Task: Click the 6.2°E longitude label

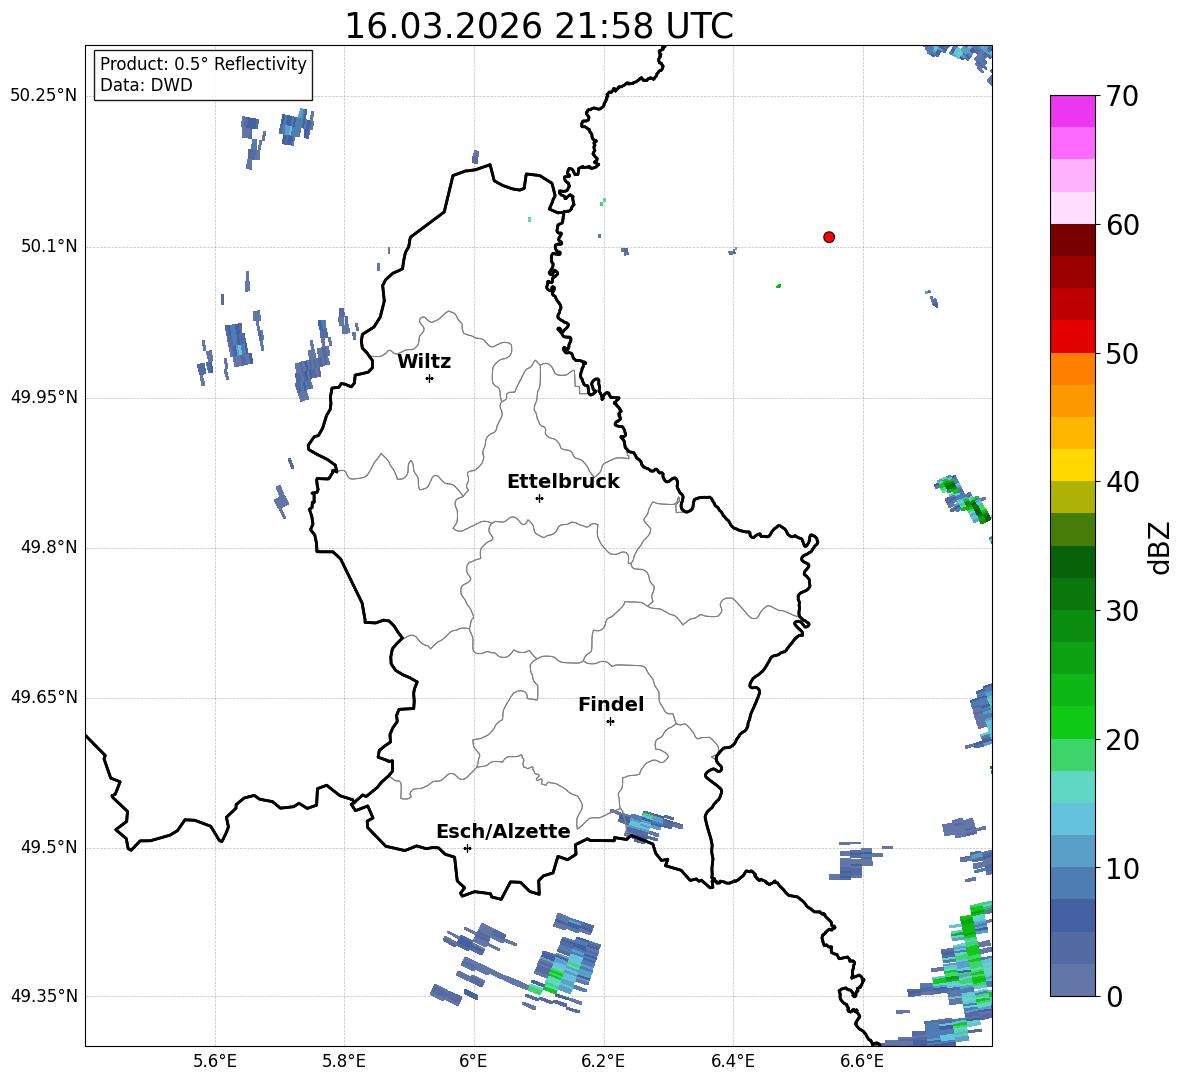Action: [x=603, y=1061]
